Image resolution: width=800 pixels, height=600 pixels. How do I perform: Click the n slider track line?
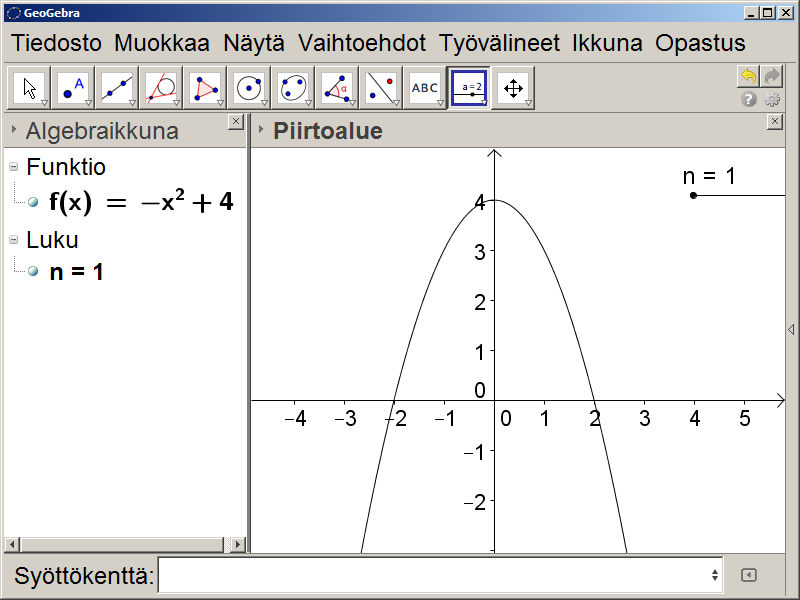point(739,195)
